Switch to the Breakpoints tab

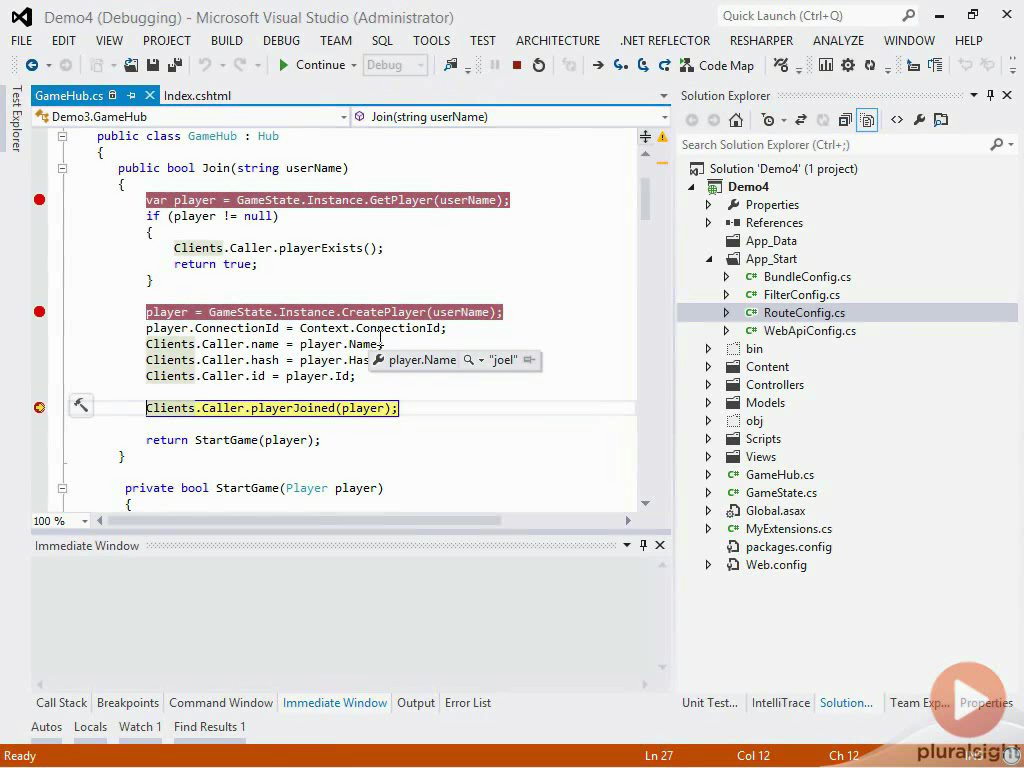(x=128, y=703)
